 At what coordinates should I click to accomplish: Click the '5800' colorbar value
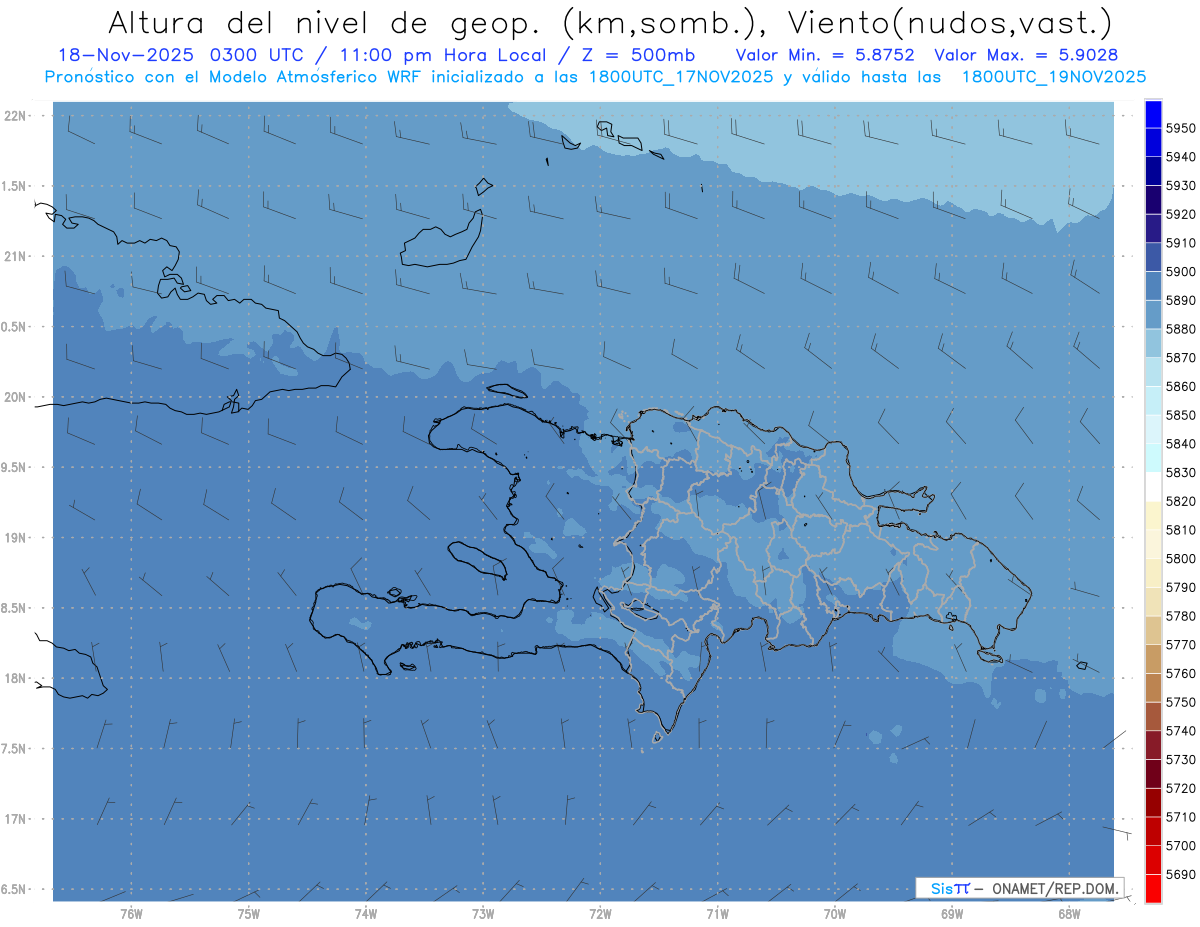coord(1182,558)
